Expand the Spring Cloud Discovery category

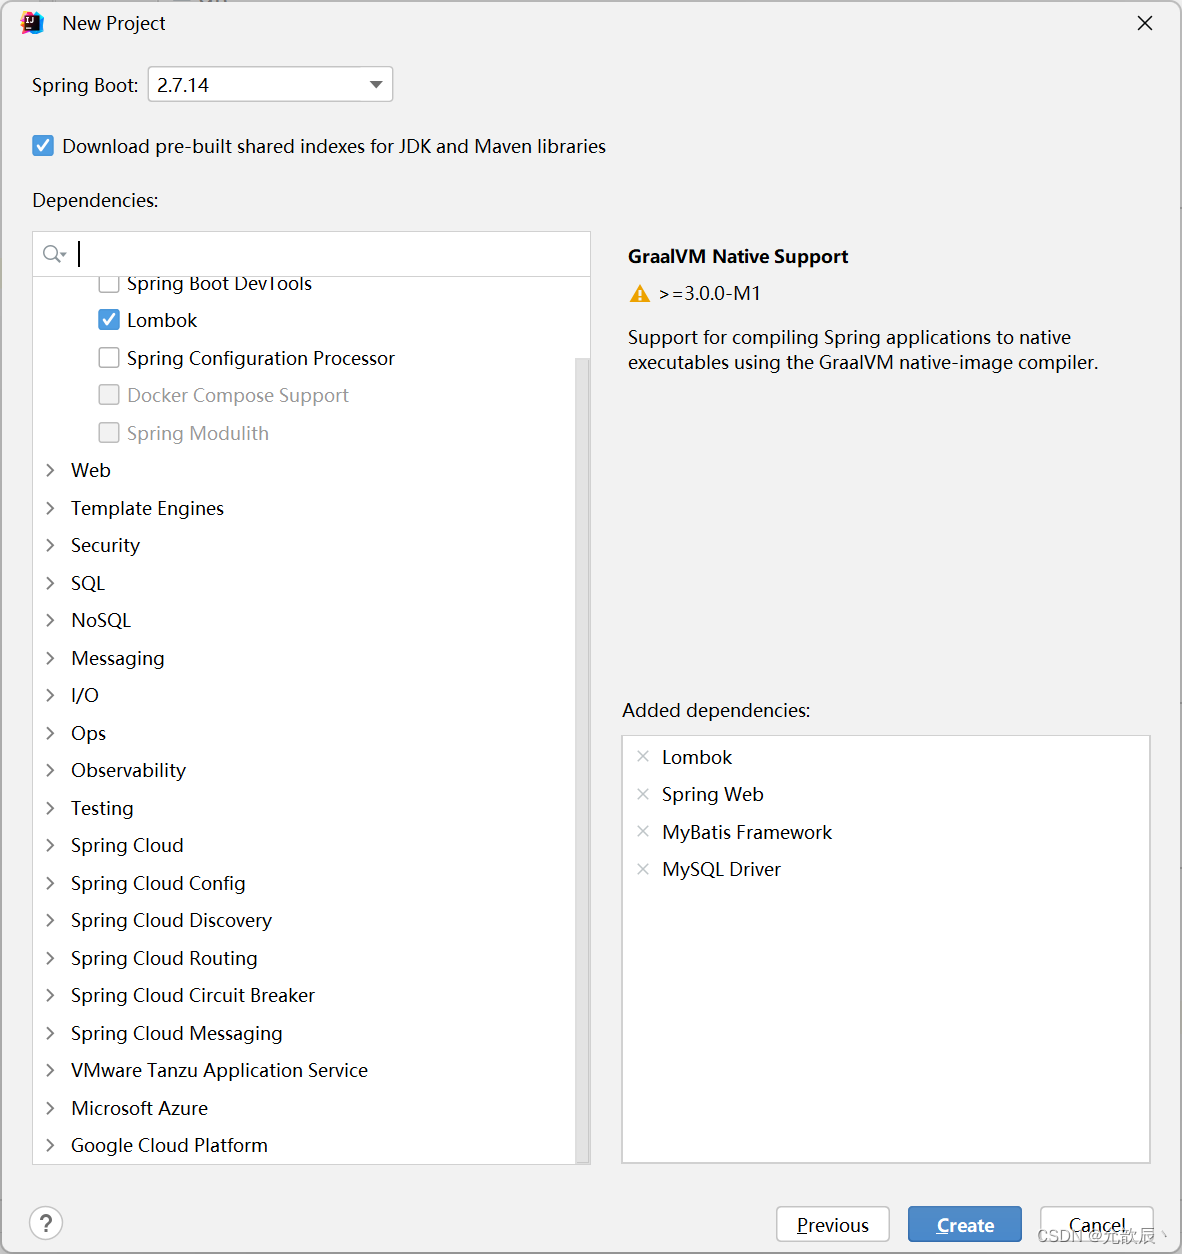tap(50, 920)
